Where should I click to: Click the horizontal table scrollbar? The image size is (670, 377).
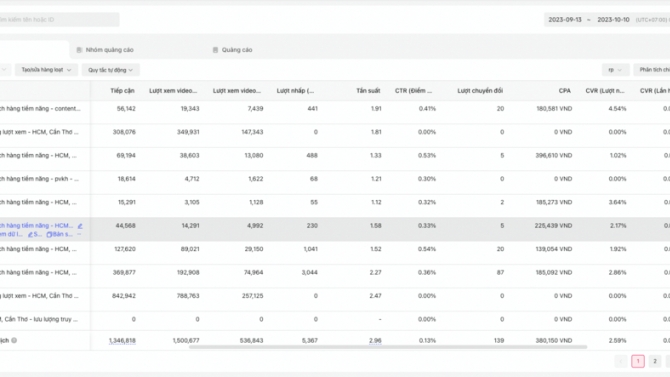388,347
